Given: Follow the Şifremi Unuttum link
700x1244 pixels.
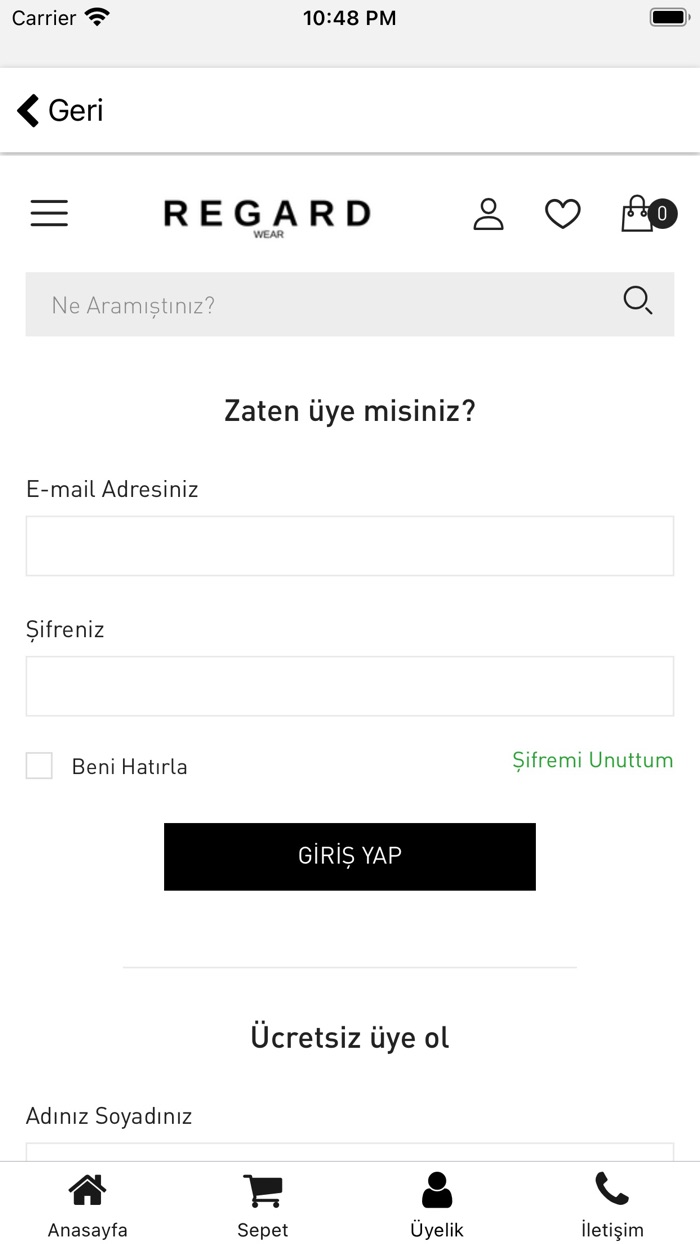Looking at the screenshot, I should click(592, 760).
